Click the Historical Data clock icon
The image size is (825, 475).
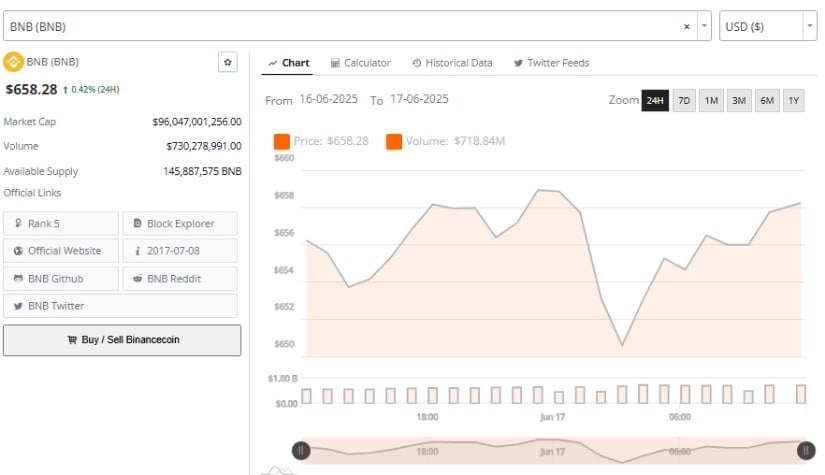click(x=417, y=63)
